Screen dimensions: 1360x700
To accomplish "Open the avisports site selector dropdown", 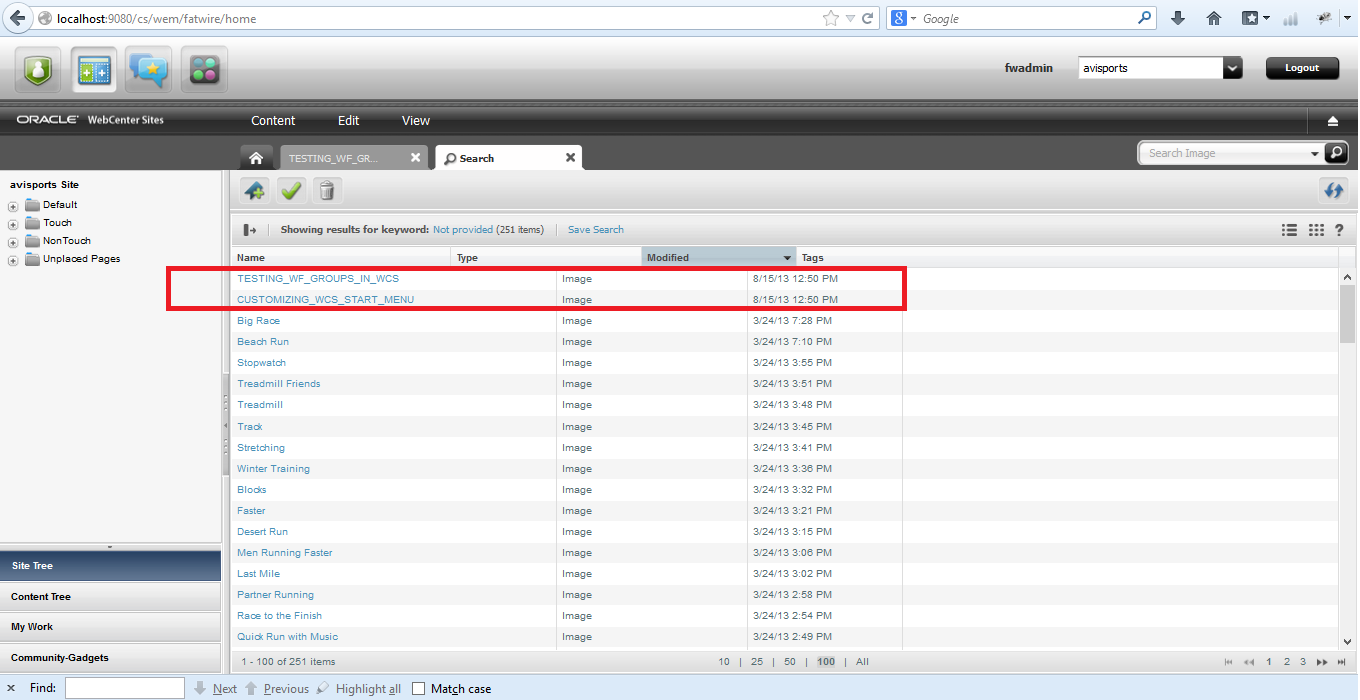I will [x=1233, y=68].
